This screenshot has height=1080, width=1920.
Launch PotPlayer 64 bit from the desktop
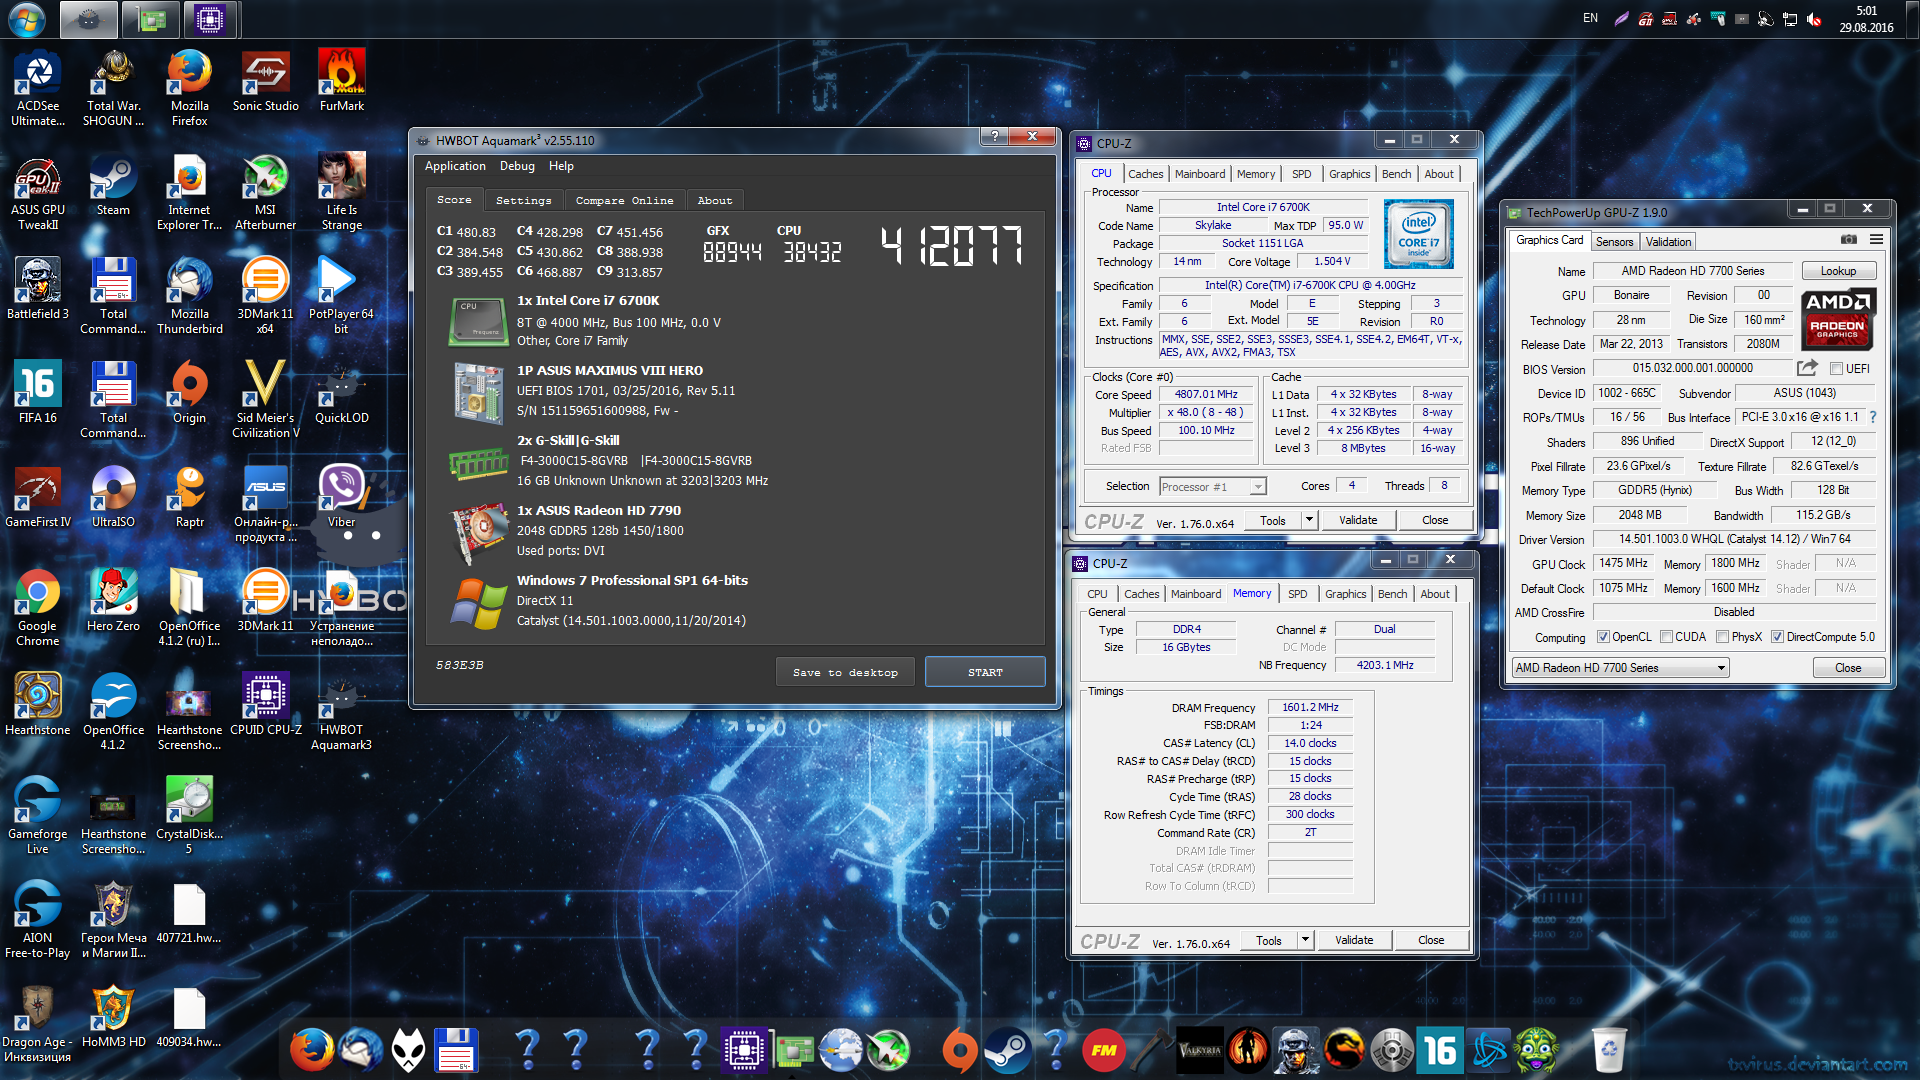tap(341, 296)
